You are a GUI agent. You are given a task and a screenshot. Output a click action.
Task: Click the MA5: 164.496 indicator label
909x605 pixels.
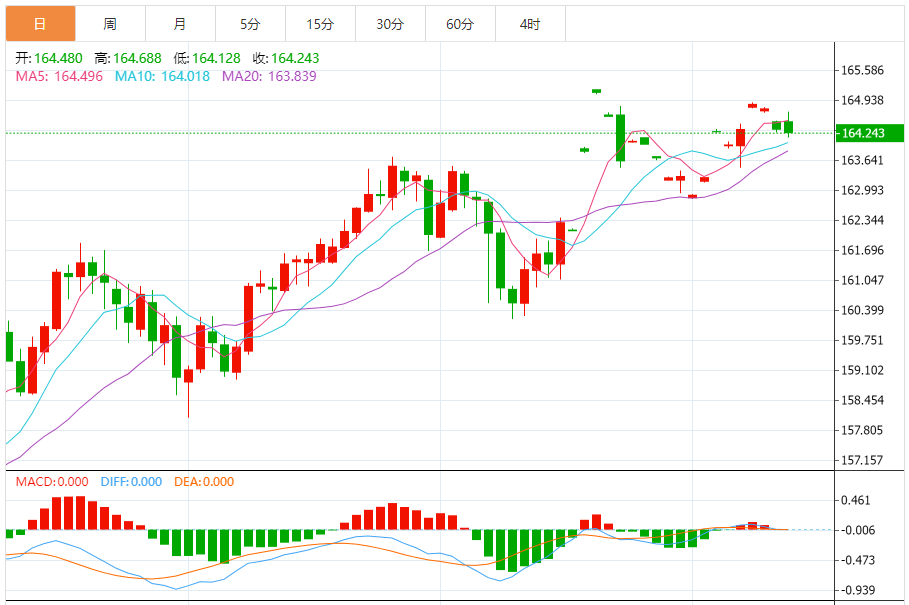(59, 76)
